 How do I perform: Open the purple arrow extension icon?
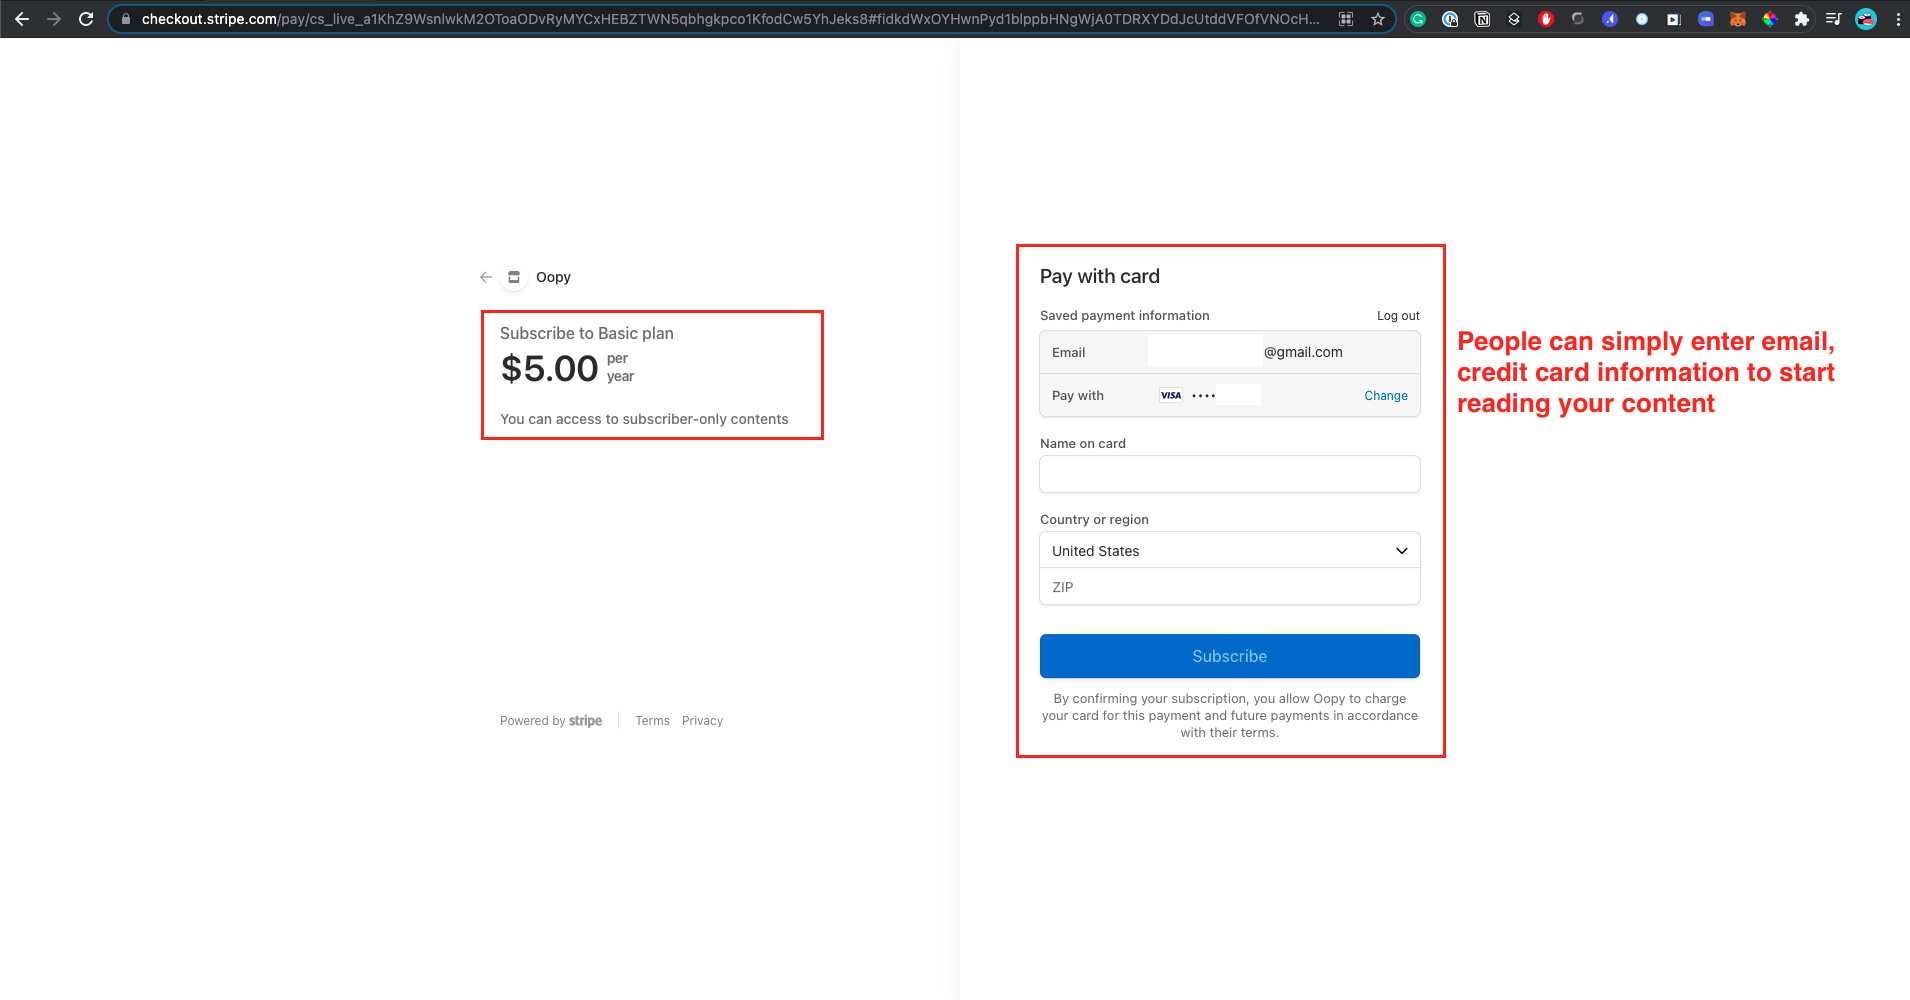coord(1610,19)
